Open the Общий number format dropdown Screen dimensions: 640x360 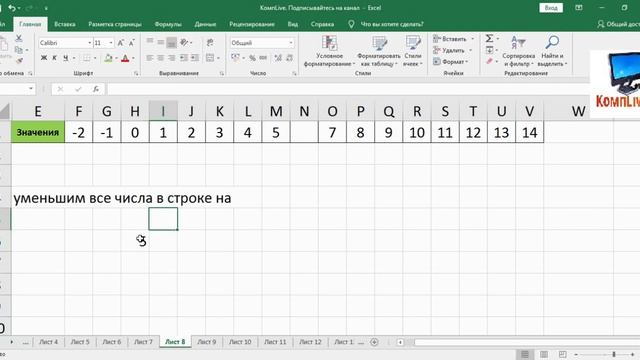coord(291,43)
